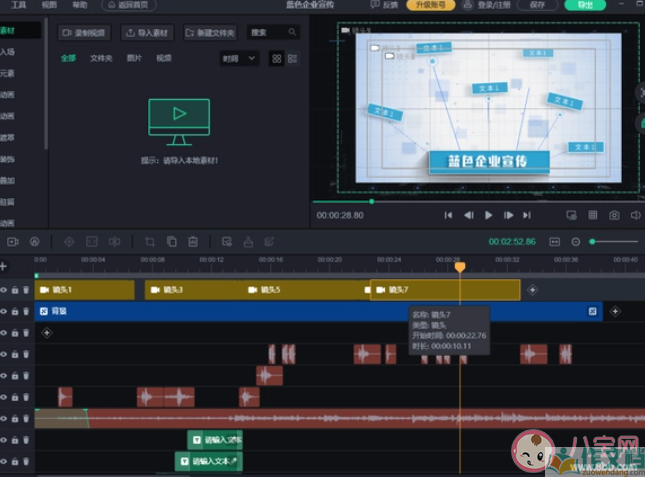
Task: Click the 导入素材 button
Action: tap(148, 33)
